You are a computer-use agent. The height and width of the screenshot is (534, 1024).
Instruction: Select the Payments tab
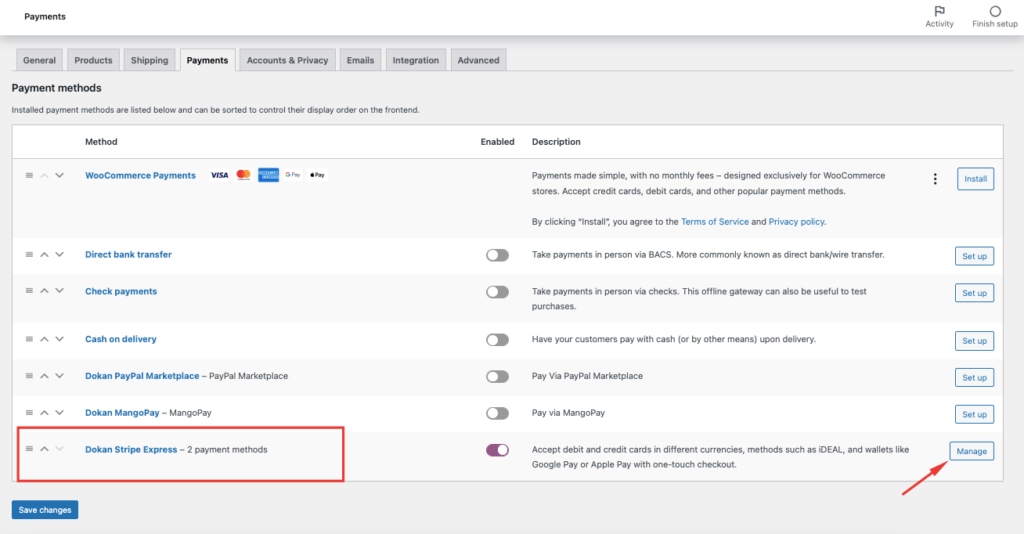(x=208, y=60)
